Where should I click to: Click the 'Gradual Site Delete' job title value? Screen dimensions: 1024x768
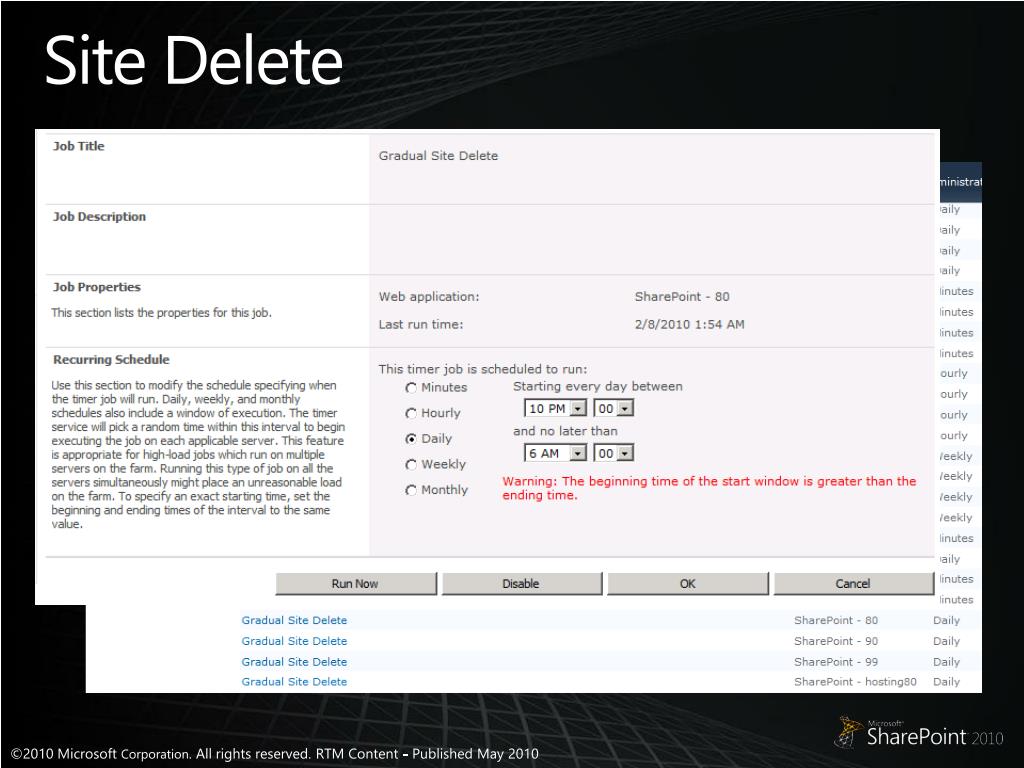(438, 156)
